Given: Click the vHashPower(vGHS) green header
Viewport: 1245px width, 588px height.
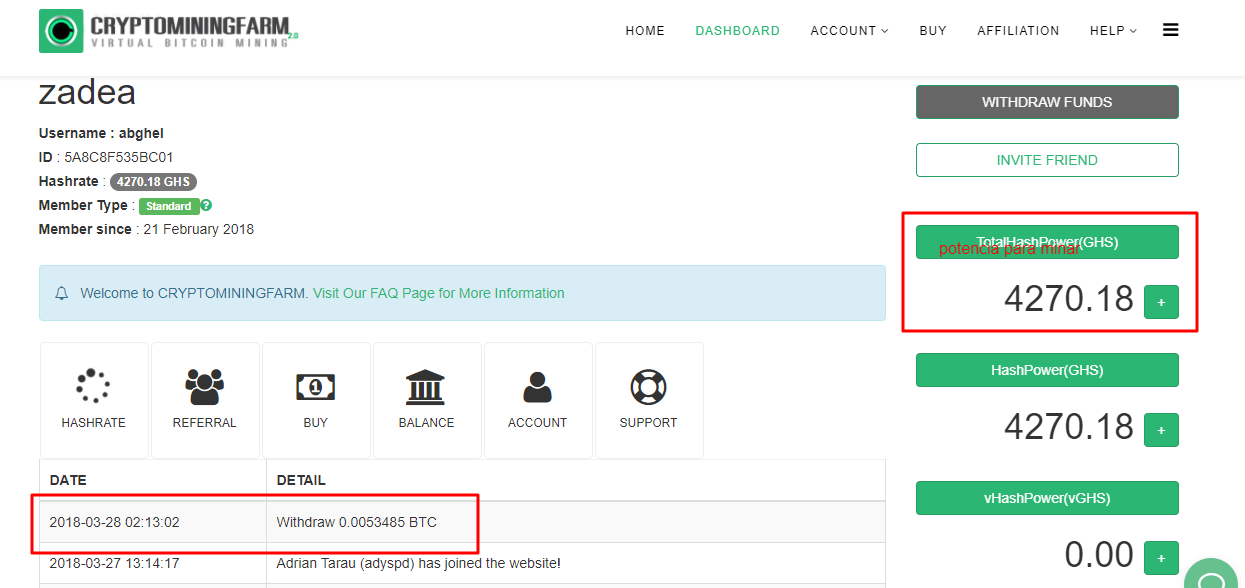Looking at the screenshot, I should click(x=1047, y=498).
